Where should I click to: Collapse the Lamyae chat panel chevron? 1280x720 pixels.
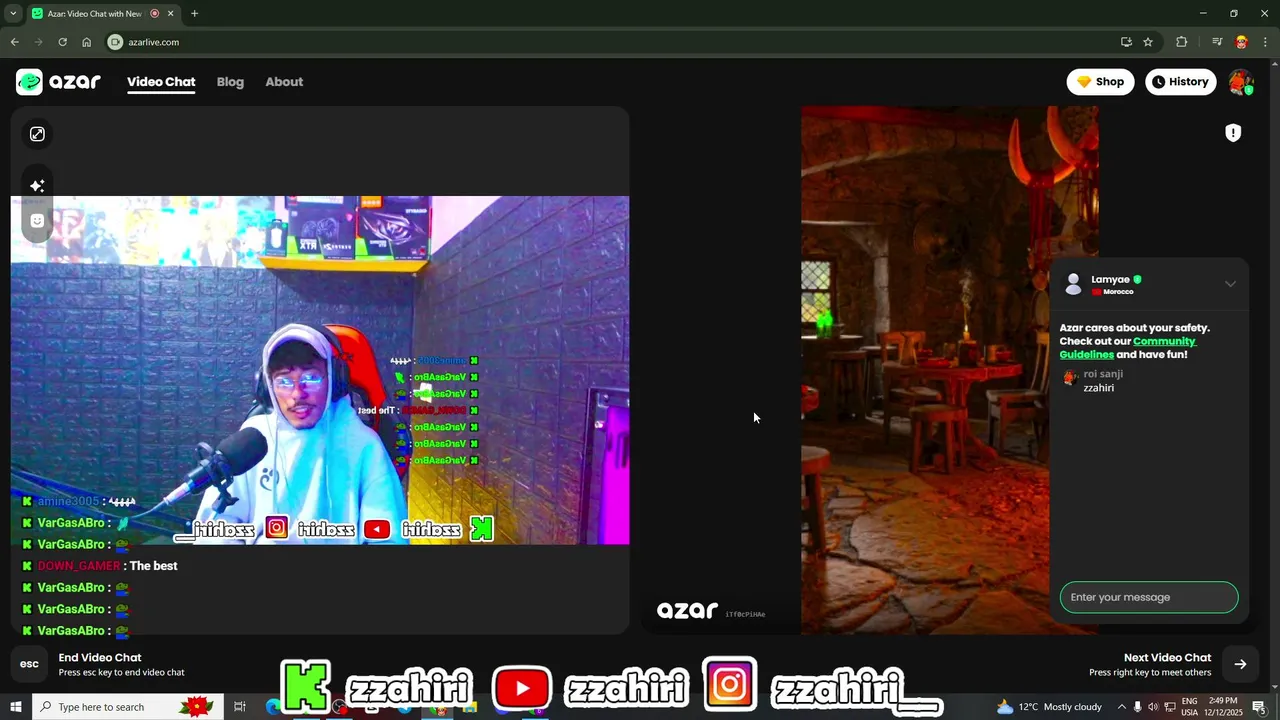(x=1230, y=284)
